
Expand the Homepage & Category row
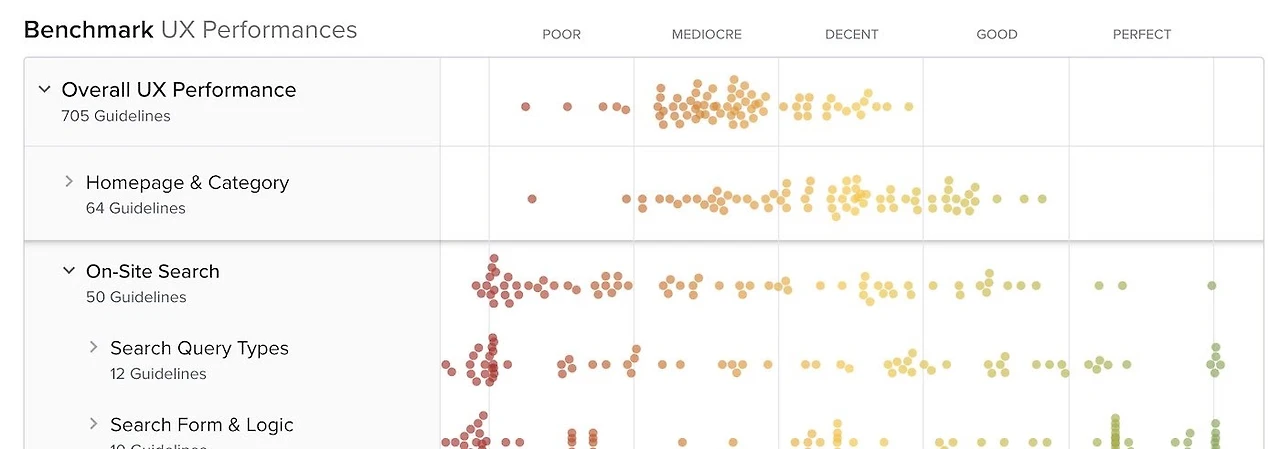click(69, 181)
